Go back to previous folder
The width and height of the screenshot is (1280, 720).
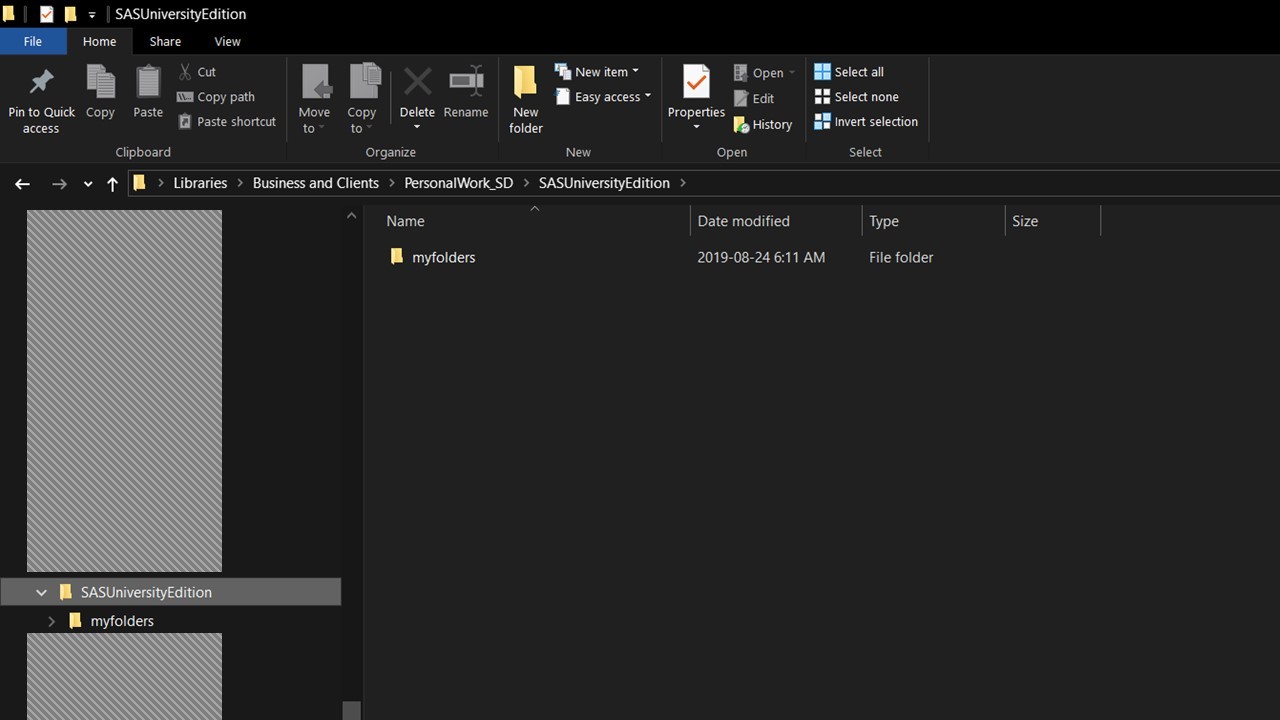[22, 184]
